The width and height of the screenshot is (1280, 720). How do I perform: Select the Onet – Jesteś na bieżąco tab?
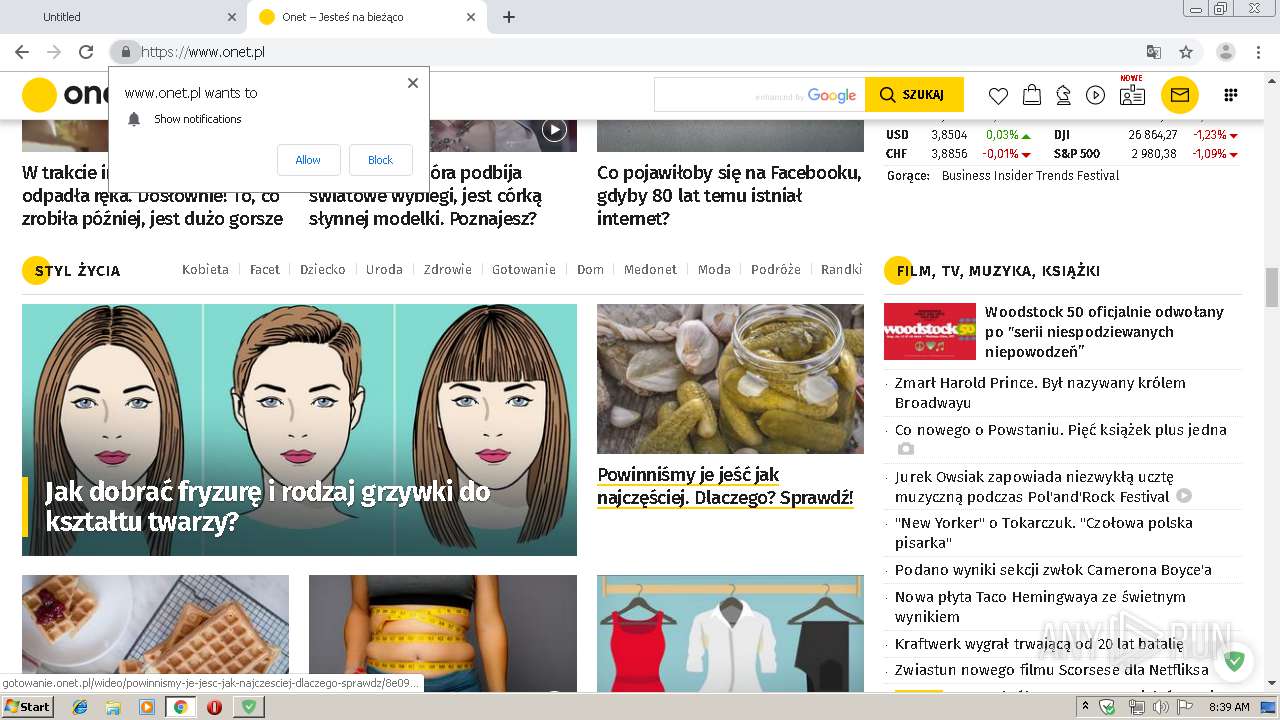coord(365,17)
